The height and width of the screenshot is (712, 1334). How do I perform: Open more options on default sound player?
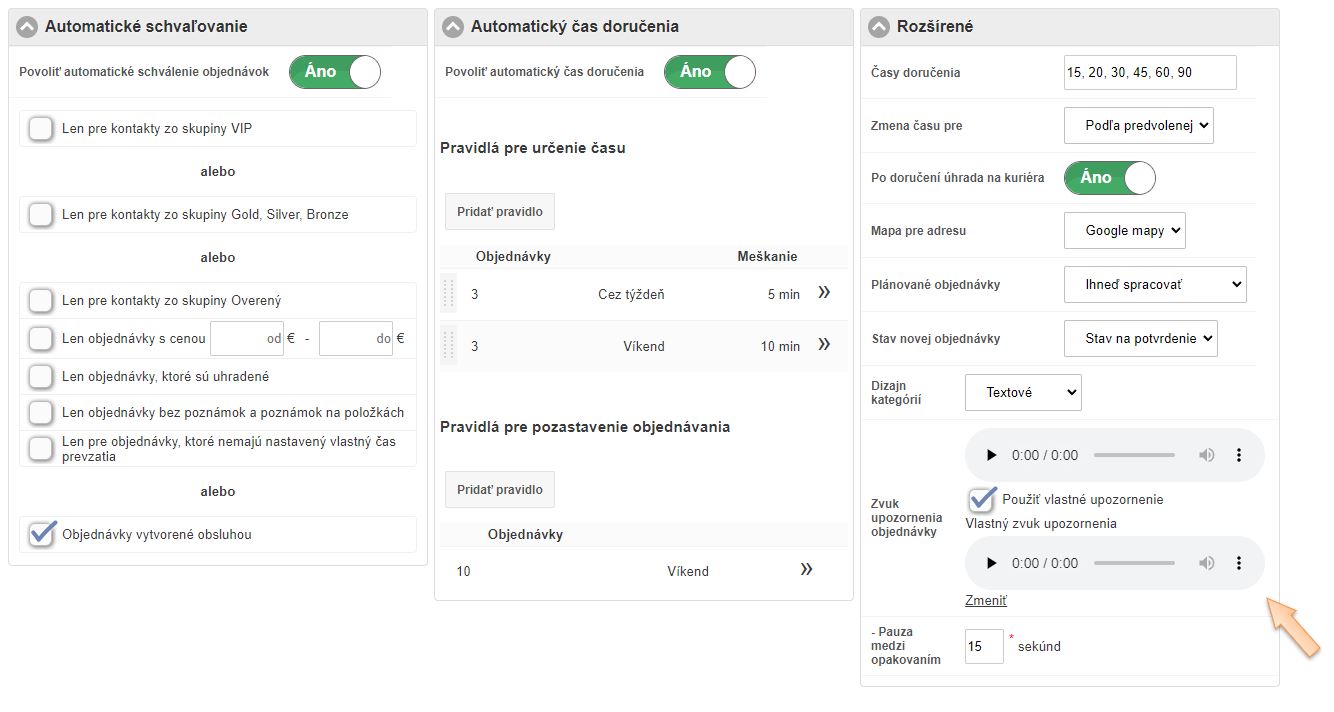point(1238,455)
